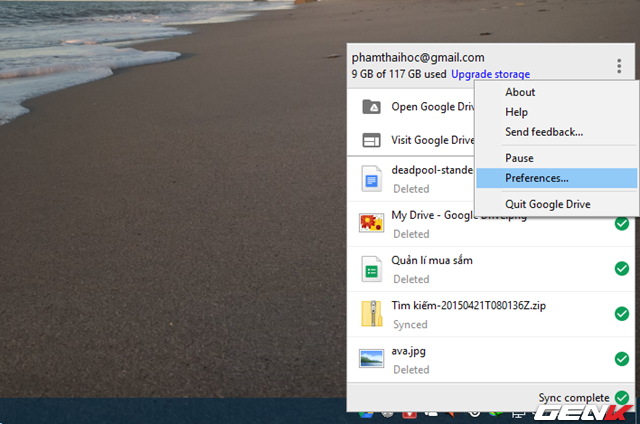Viewport: 640px width, 424px height.
Task: Open Help from the context menu
Action: [517, 112]
